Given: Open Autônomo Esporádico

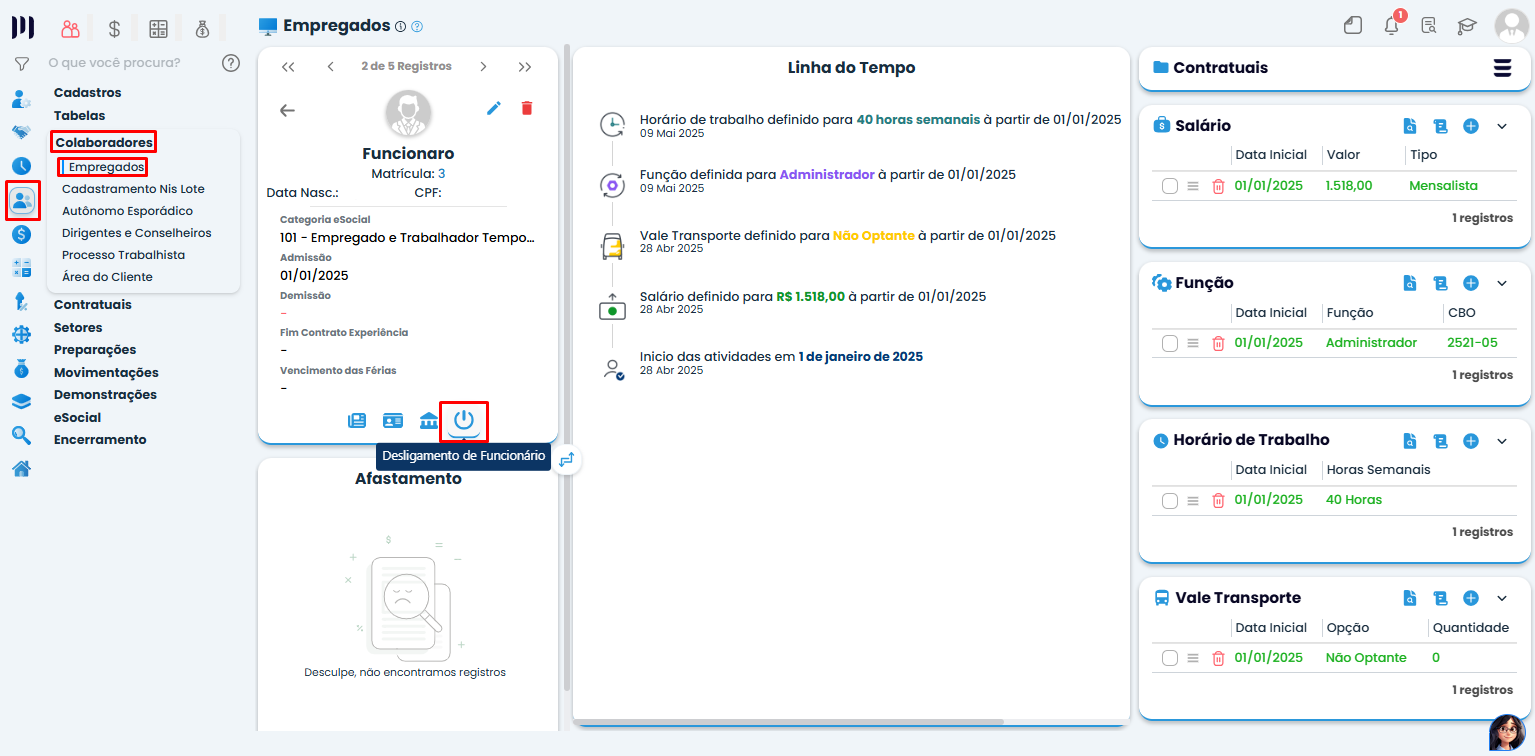Looking at the screenshot, I should 127,211.
